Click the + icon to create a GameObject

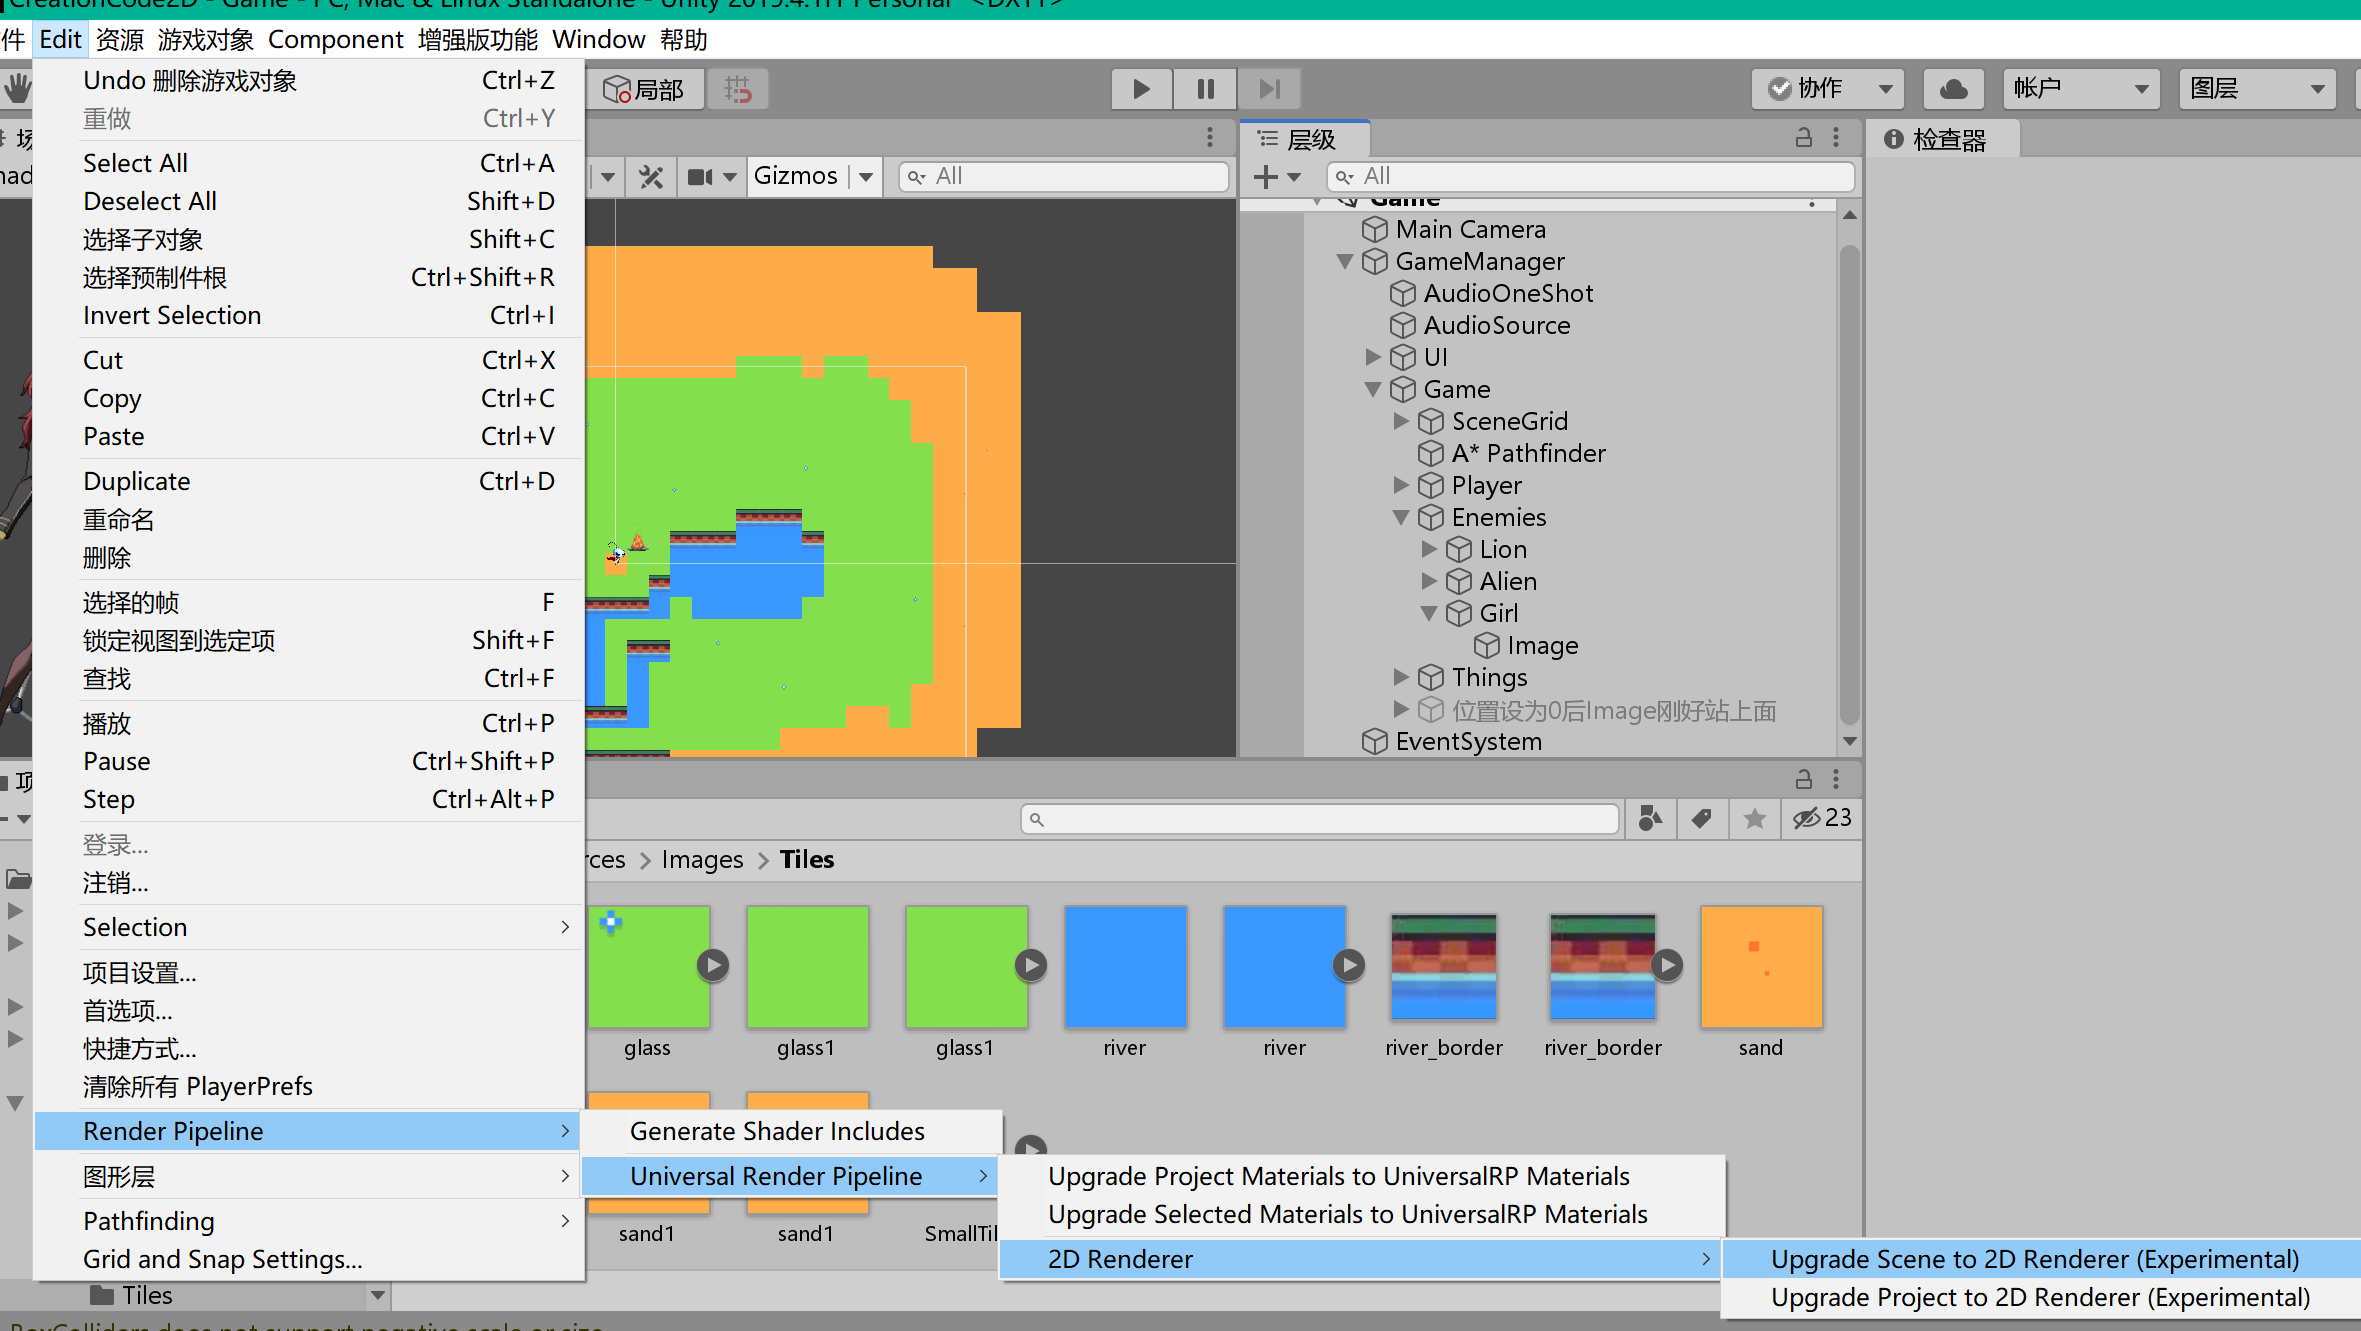[1264, 176]
